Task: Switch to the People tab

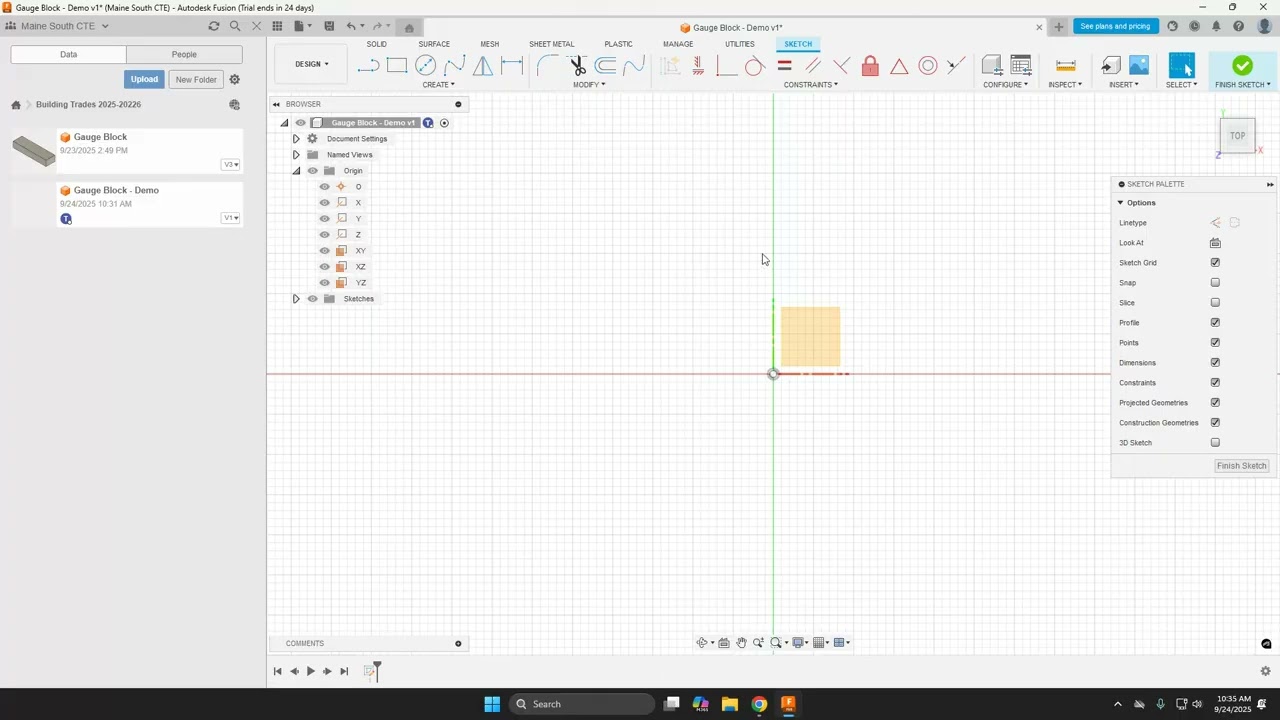Action: (184, 54)
